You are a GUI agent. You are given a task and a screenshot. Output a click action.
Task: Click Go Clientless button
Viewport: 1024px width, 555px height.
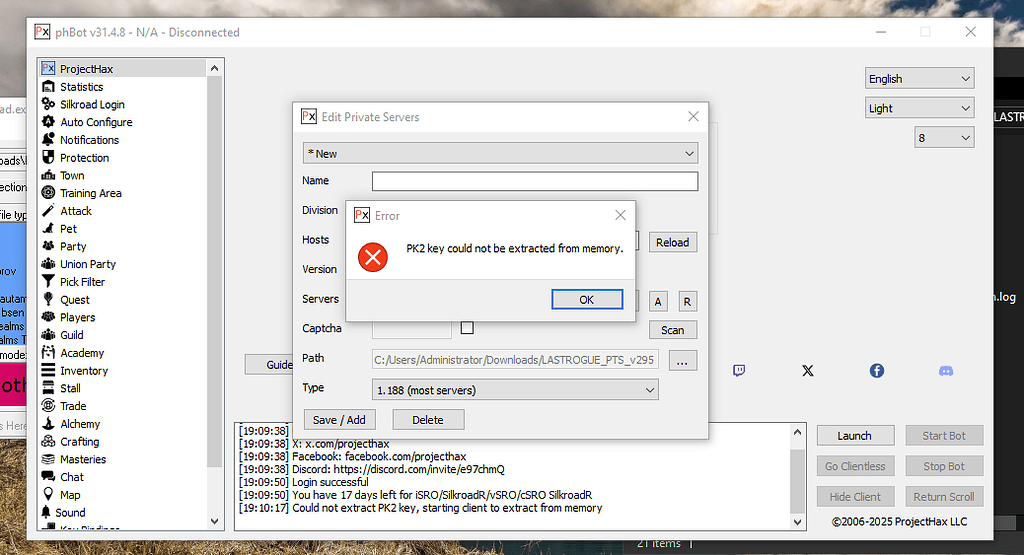[855, 466]
